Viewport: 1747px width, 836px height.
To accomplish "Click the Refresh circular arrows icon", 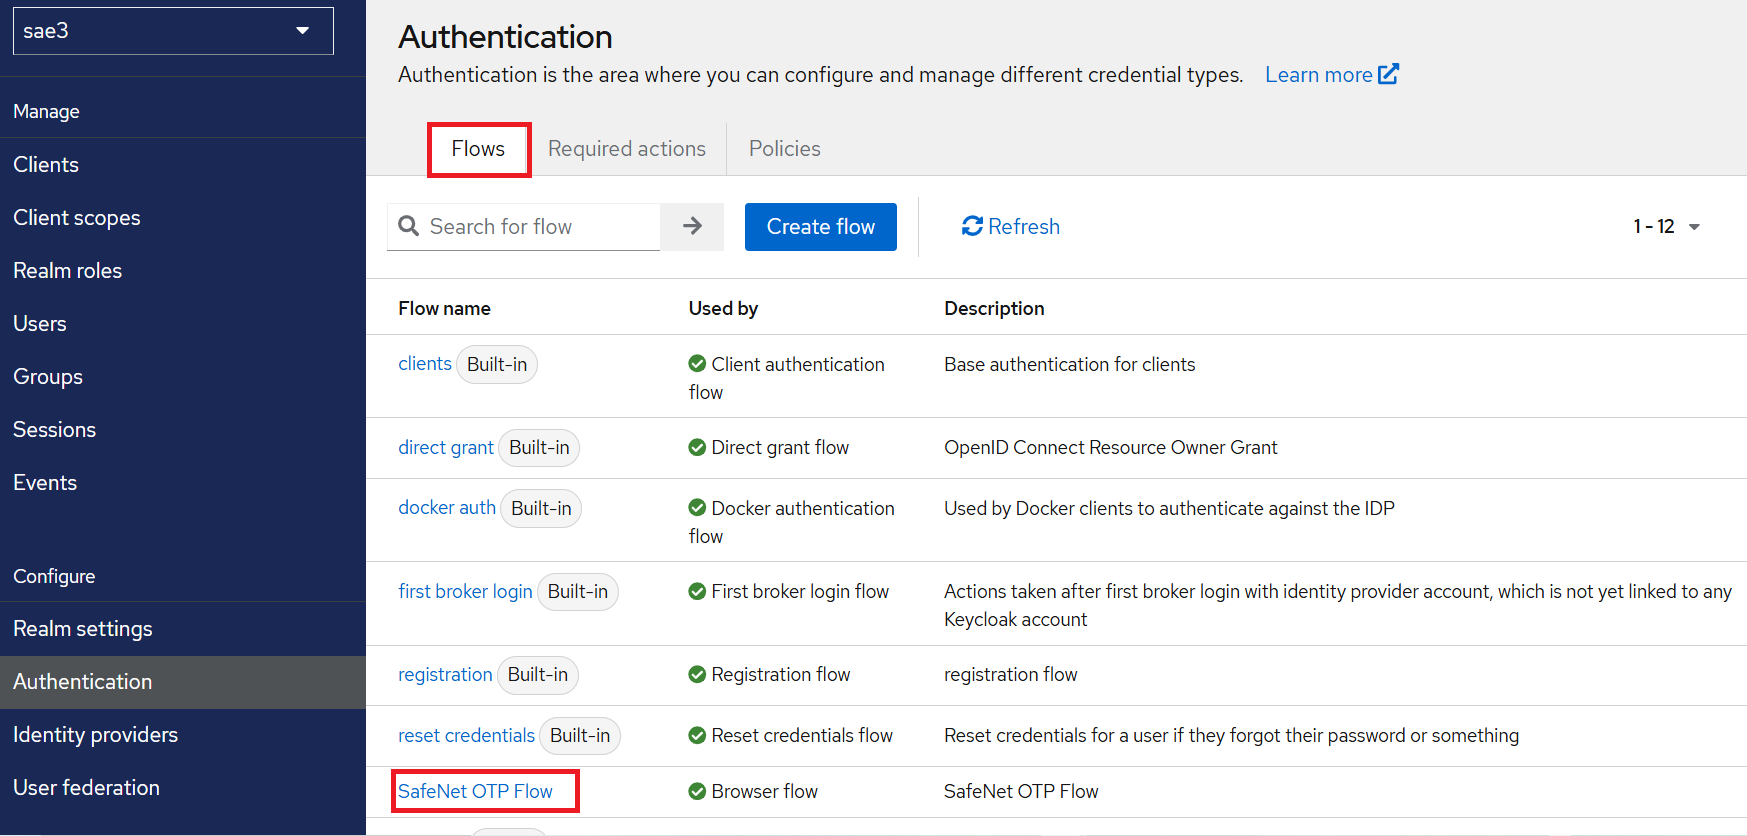I will point(972,227).
